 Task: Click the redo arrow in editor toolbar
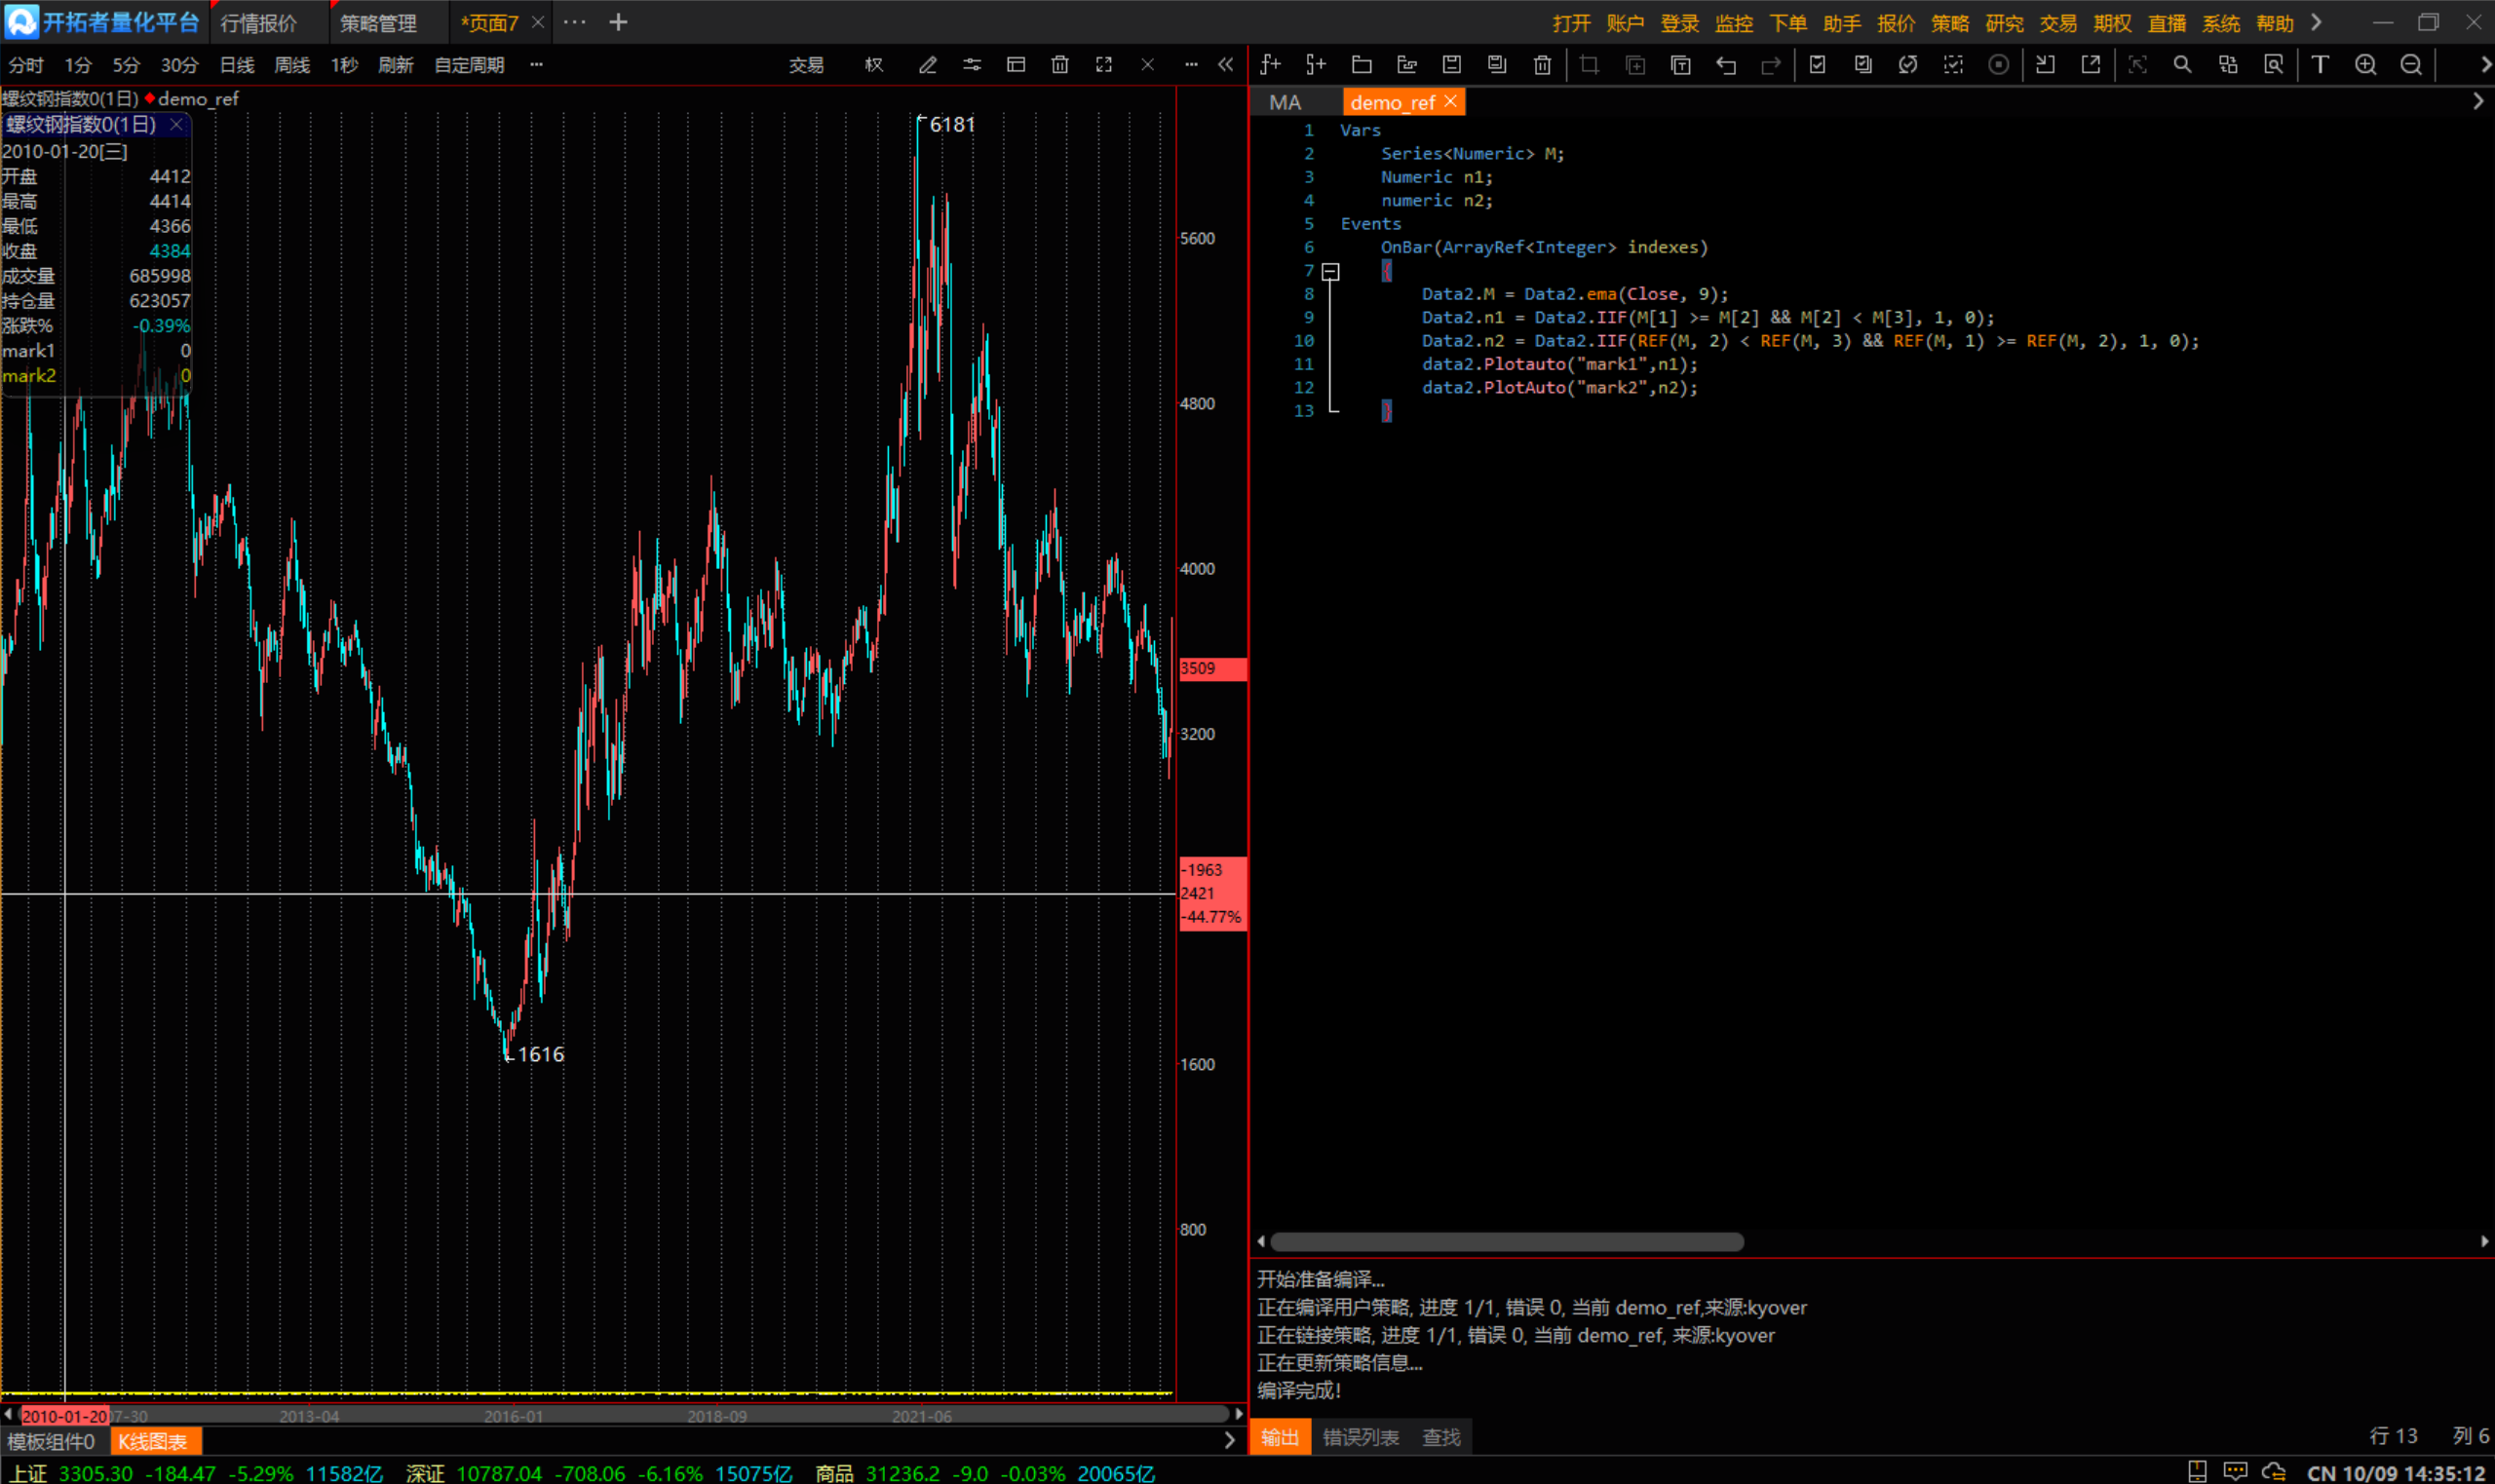pyautogui.click(x=1771, y=65)
